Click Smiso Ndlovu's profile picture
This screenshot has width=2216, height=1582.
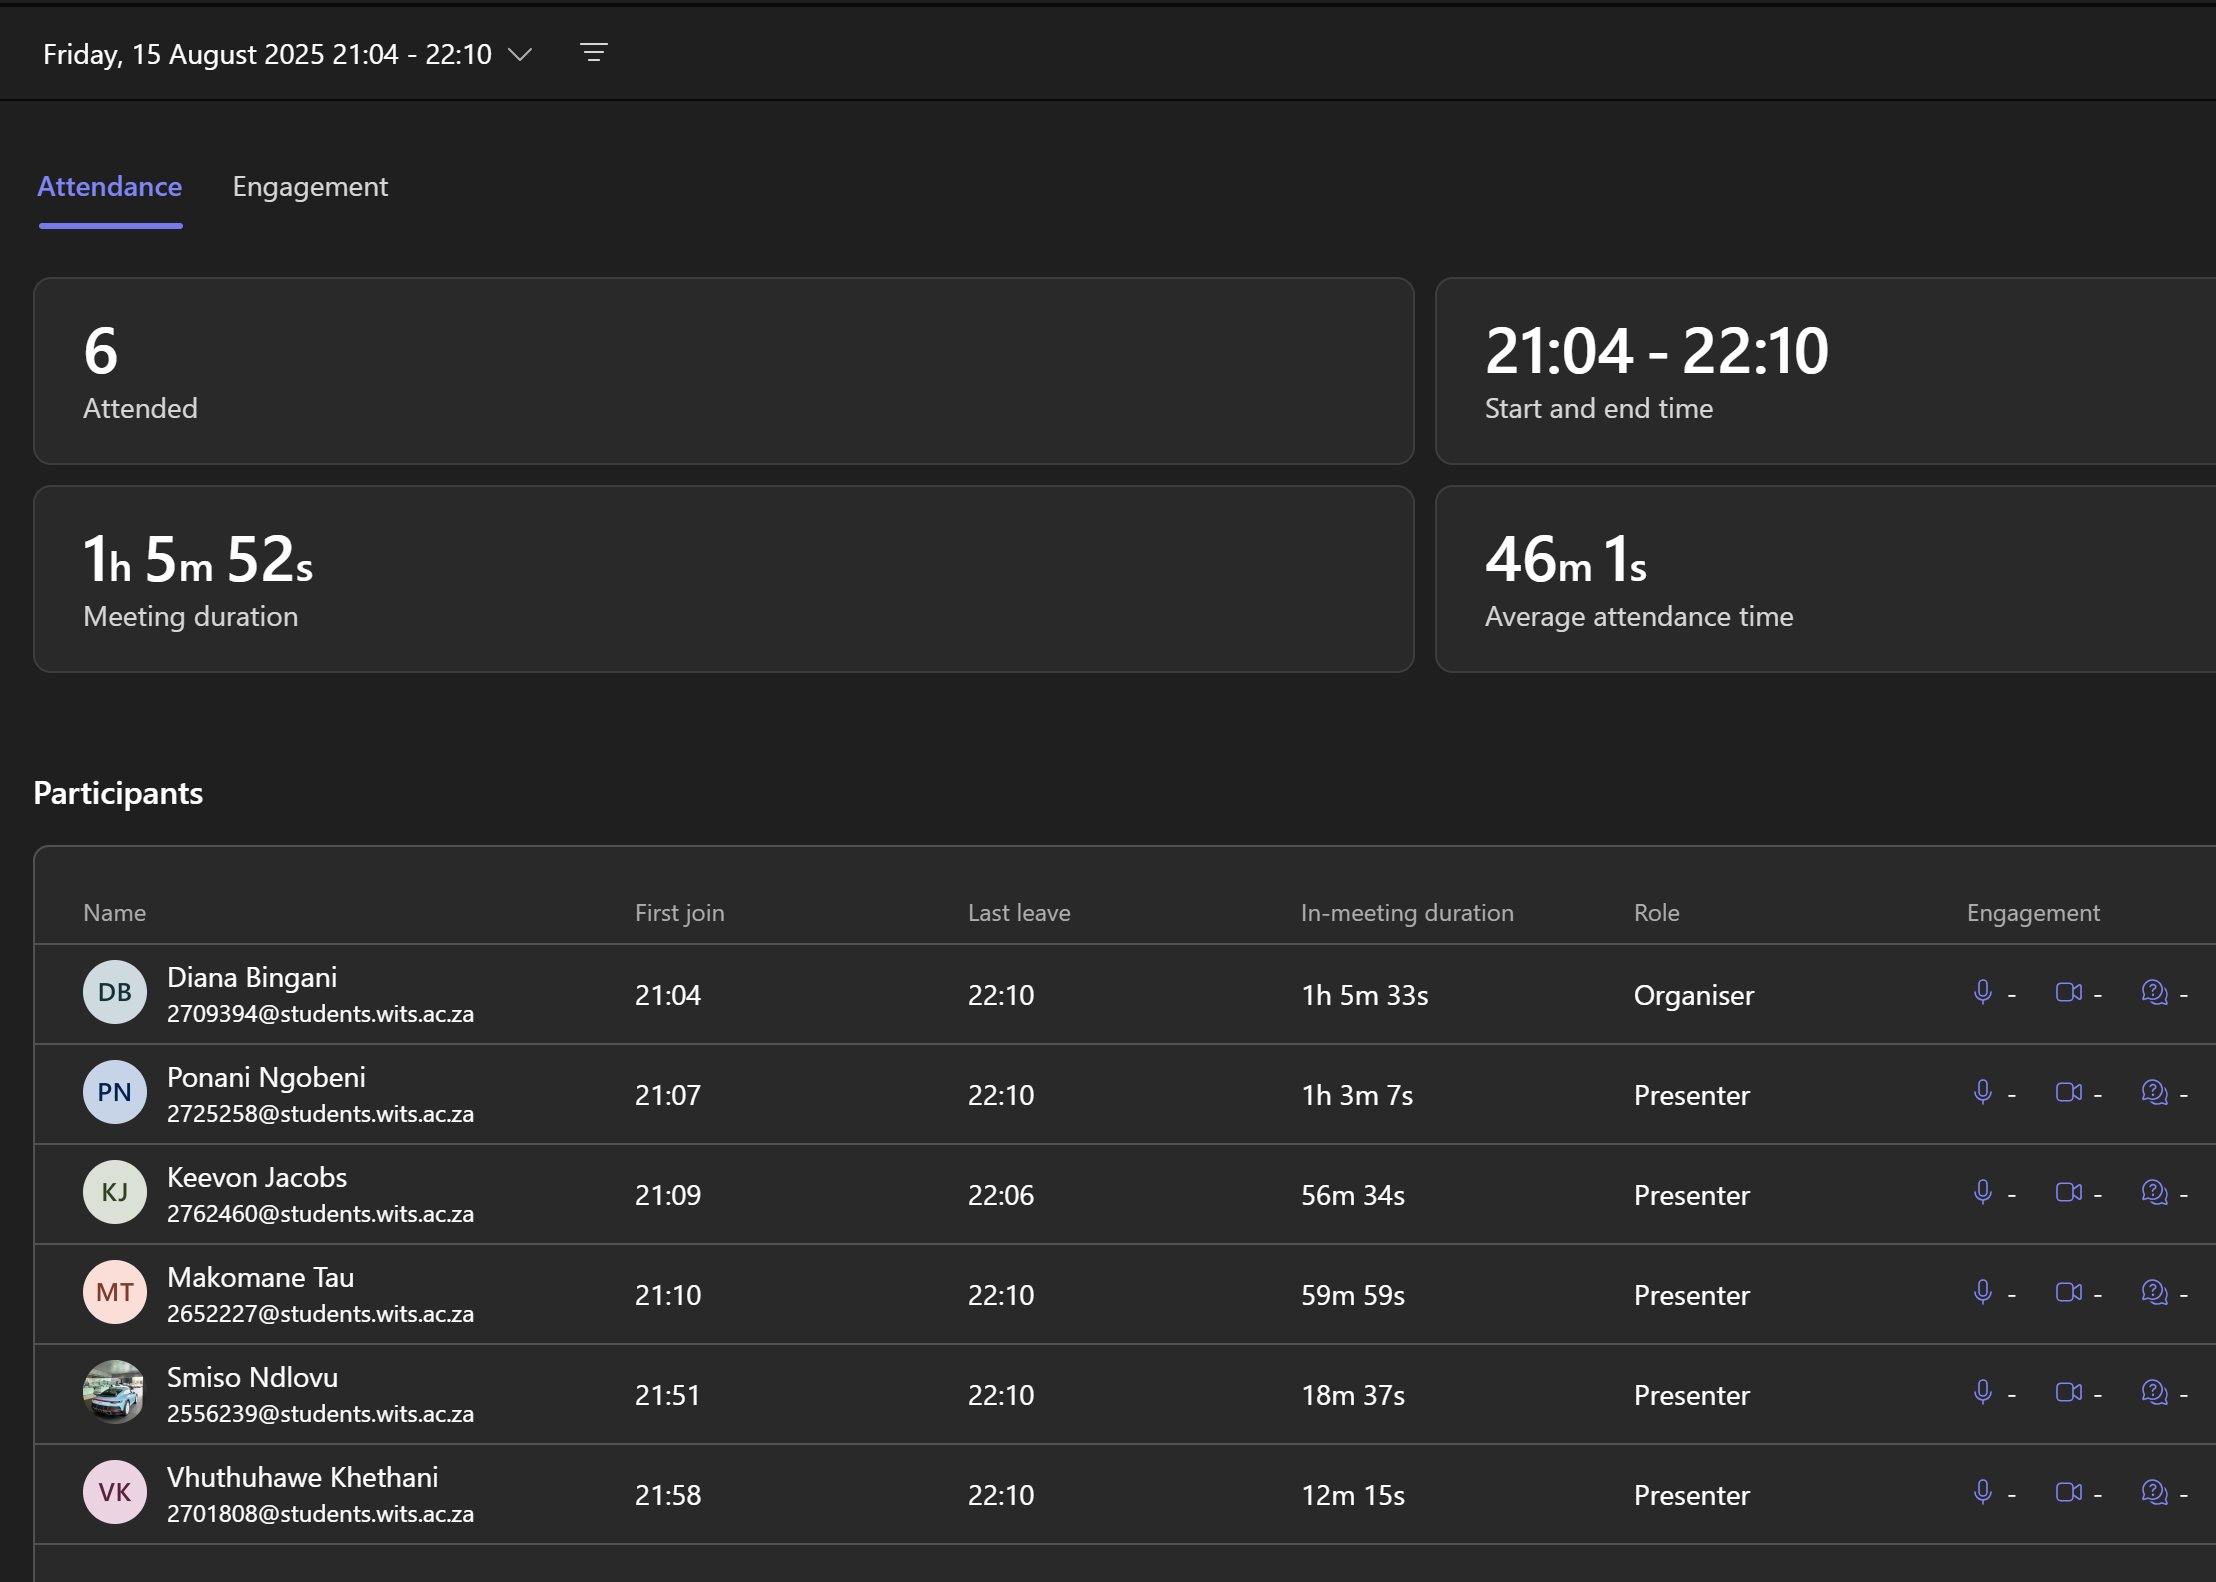(114, 1392)
